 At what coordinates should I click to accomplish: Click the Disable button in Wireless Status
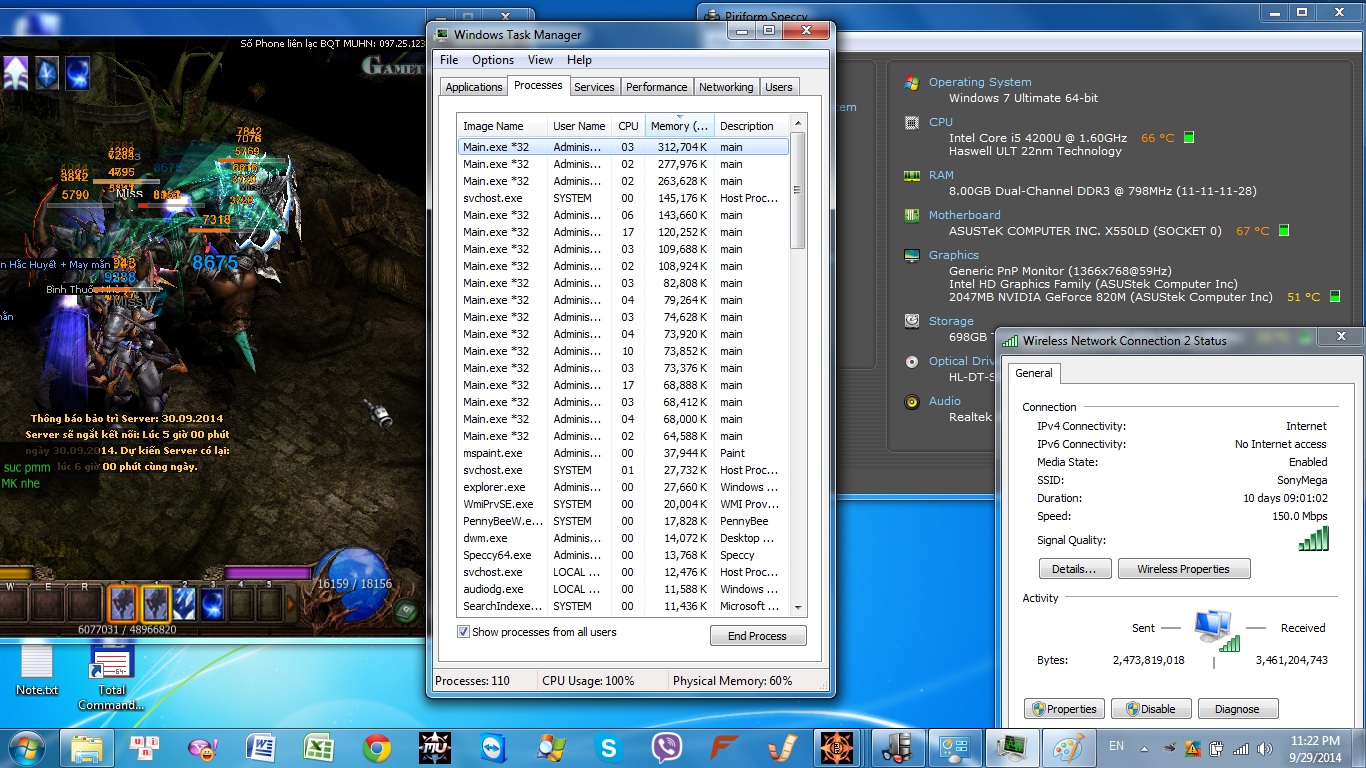pos(1151,709)
